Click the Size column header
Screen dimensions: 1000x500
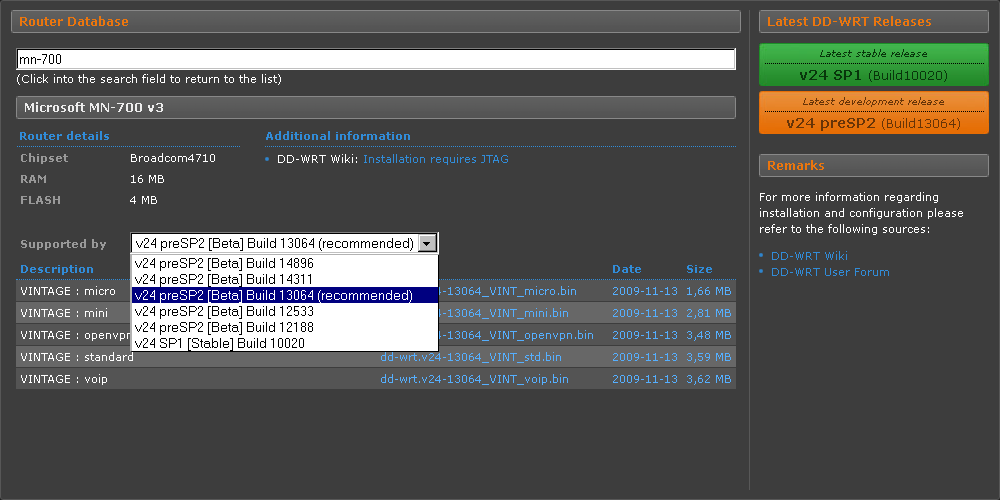(699, 269)
